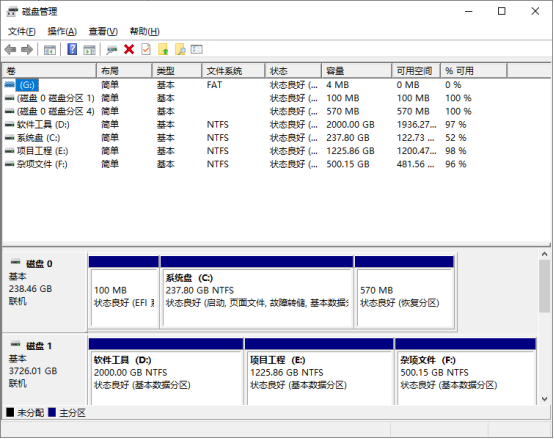
Task: Minimize the 磁盘管理 window
Action: 468,11
